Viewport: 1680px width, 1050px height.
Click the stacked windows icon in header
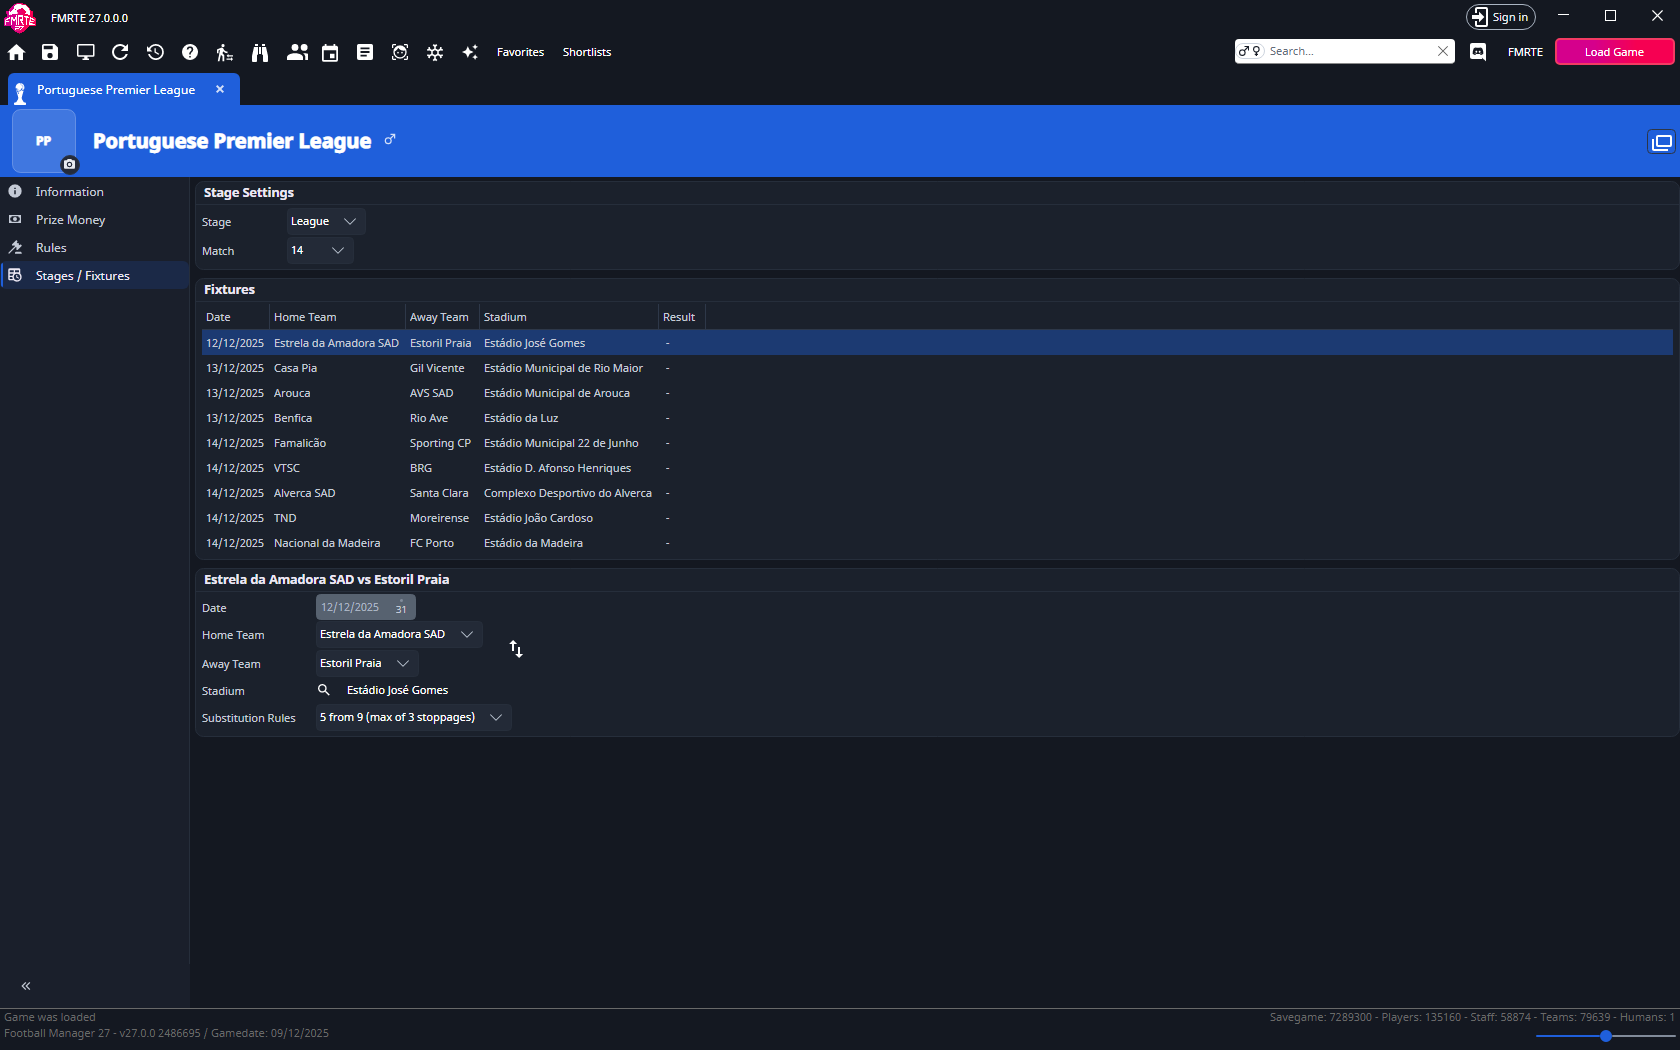1661,142
